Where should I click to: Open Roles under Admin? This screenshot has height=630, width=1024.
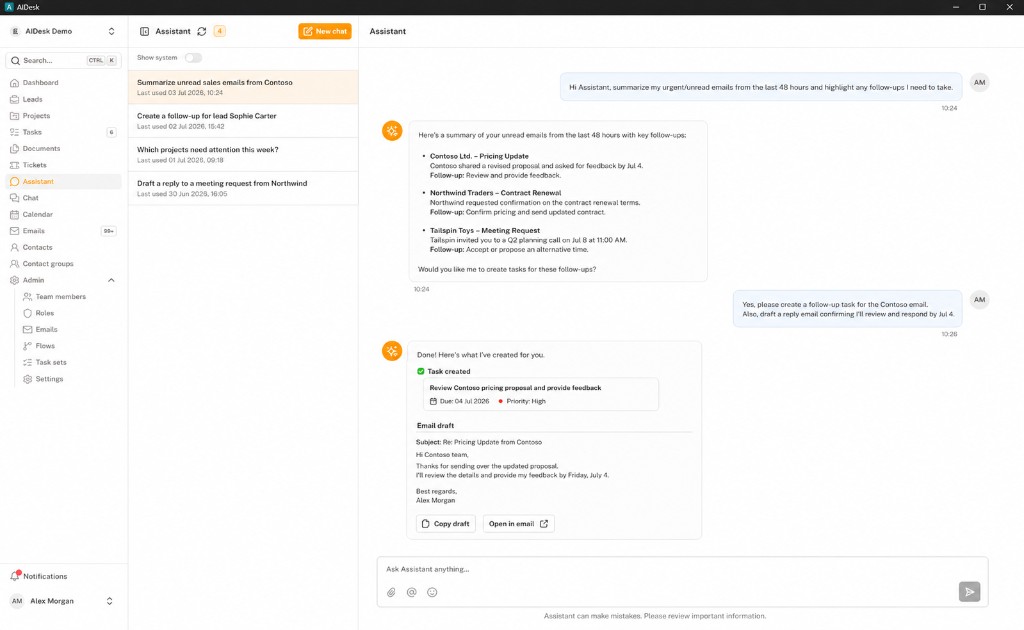click(44, 313)
